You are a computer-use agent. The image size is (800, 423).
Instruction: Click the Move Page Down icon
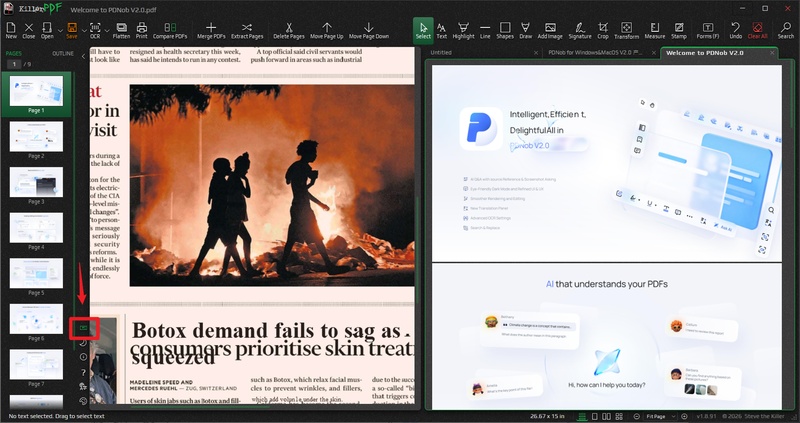coord(369,30)
